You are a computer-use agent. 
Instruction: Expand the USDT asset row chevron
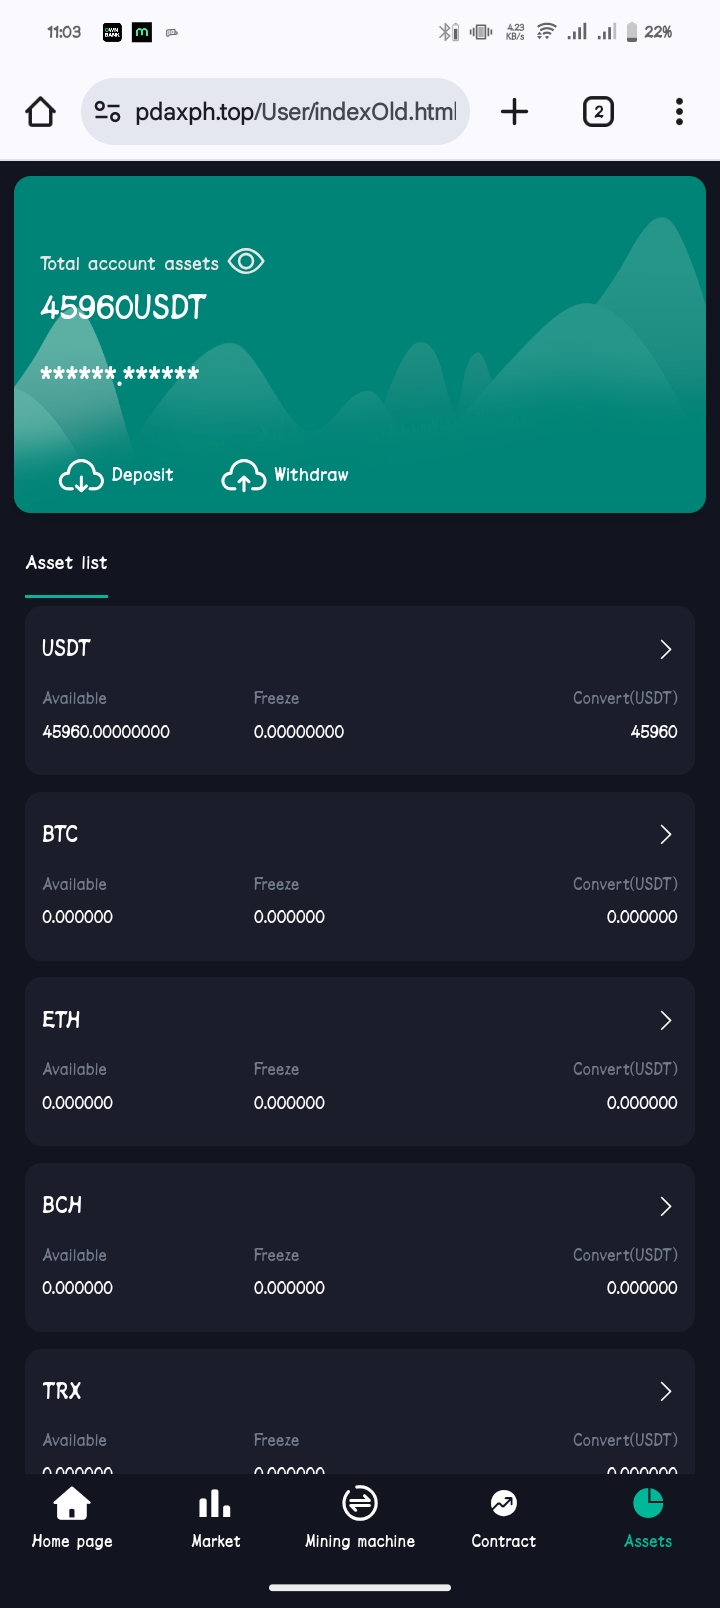click(666, 650)
